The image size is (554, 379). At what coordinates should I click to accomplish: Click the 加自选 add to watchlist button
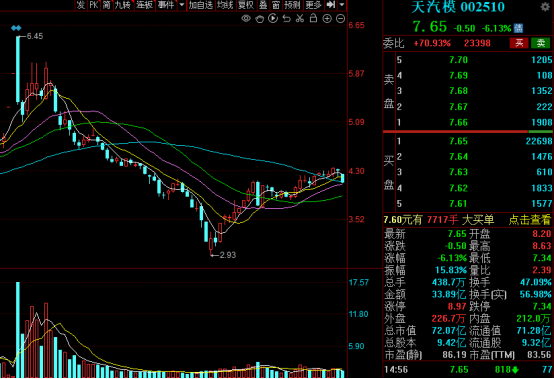201,5
